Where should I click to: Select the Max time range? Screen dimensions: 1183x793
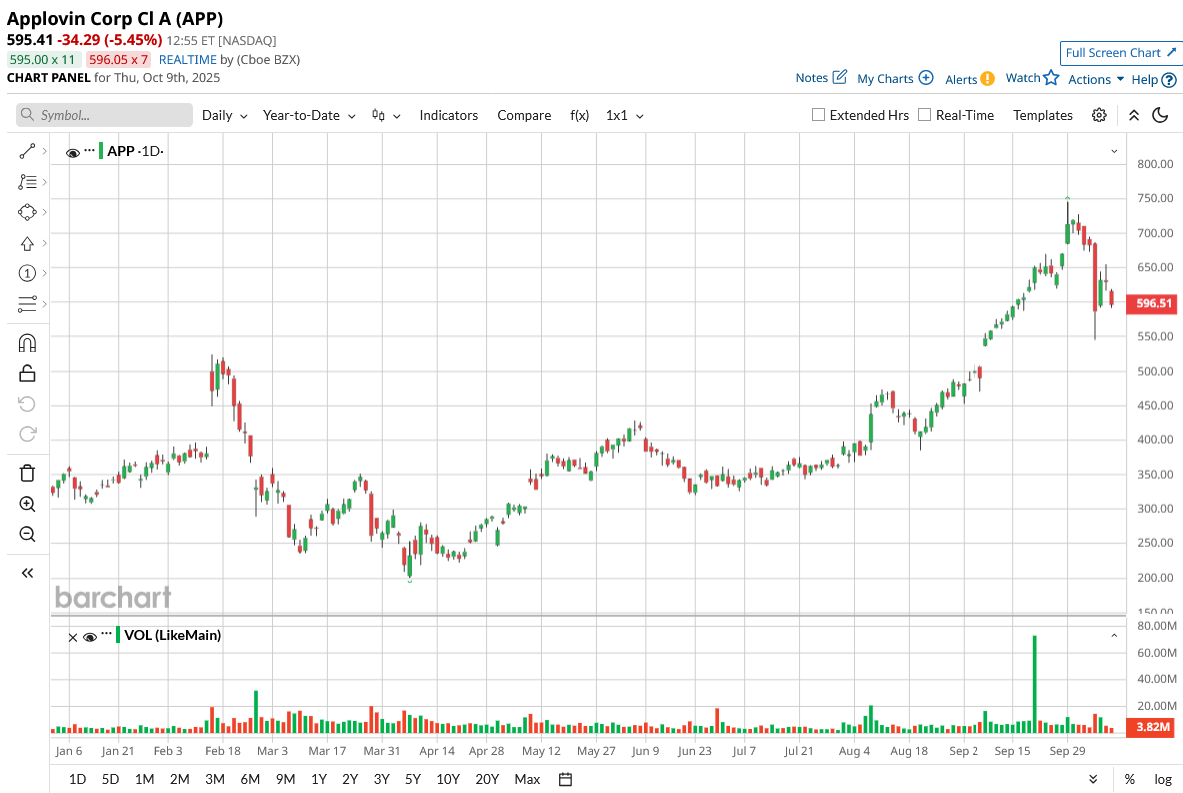tap(527, 779)
